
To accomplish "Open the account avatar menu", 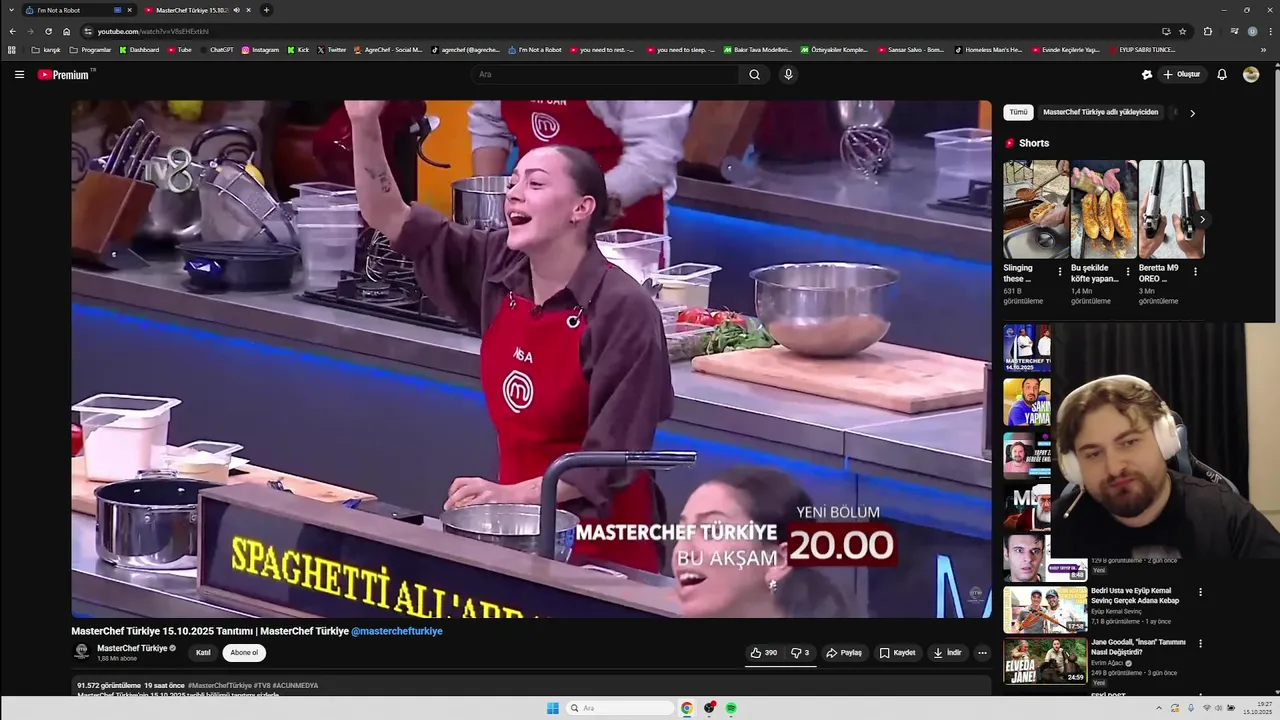I will click(x=1250, y=74).
